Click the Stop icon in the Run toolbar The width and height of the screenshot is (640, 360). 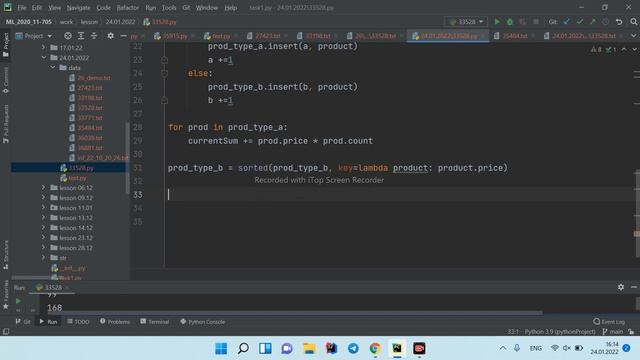536,22
